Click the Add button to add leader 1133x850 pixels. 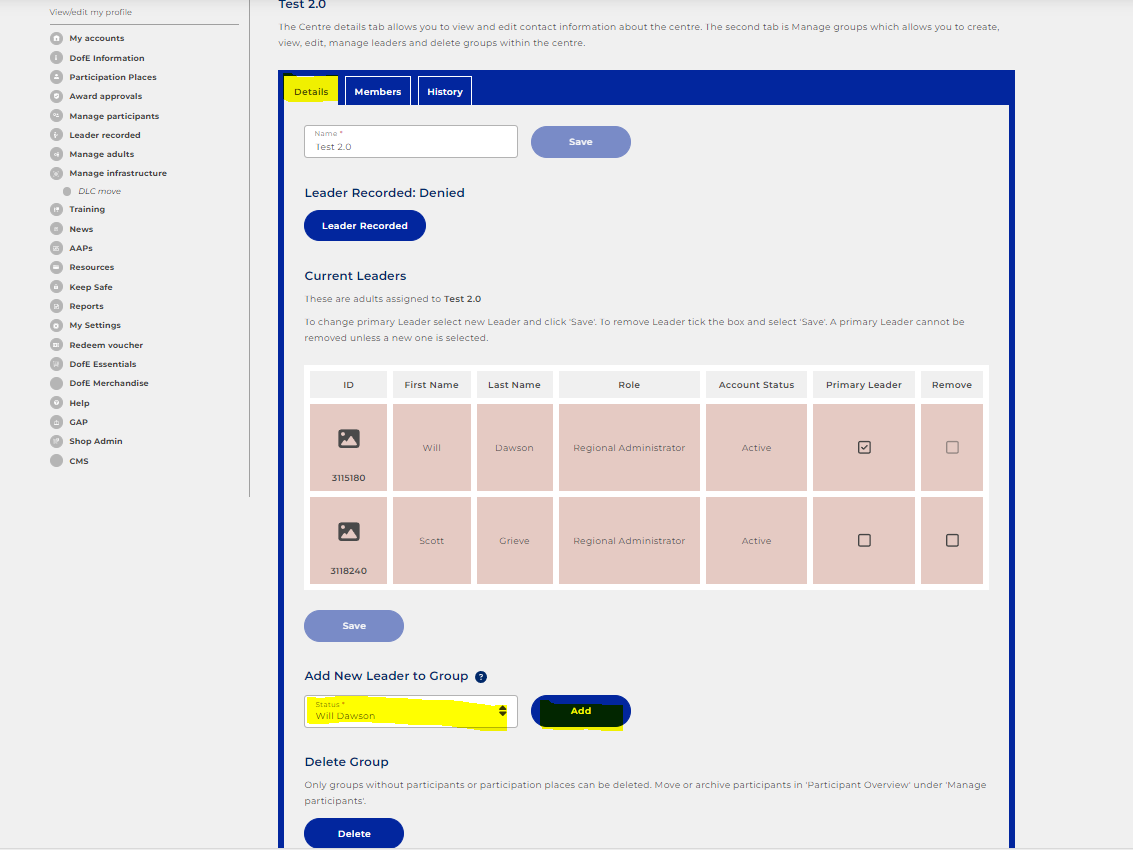click(x=580, y=711)
